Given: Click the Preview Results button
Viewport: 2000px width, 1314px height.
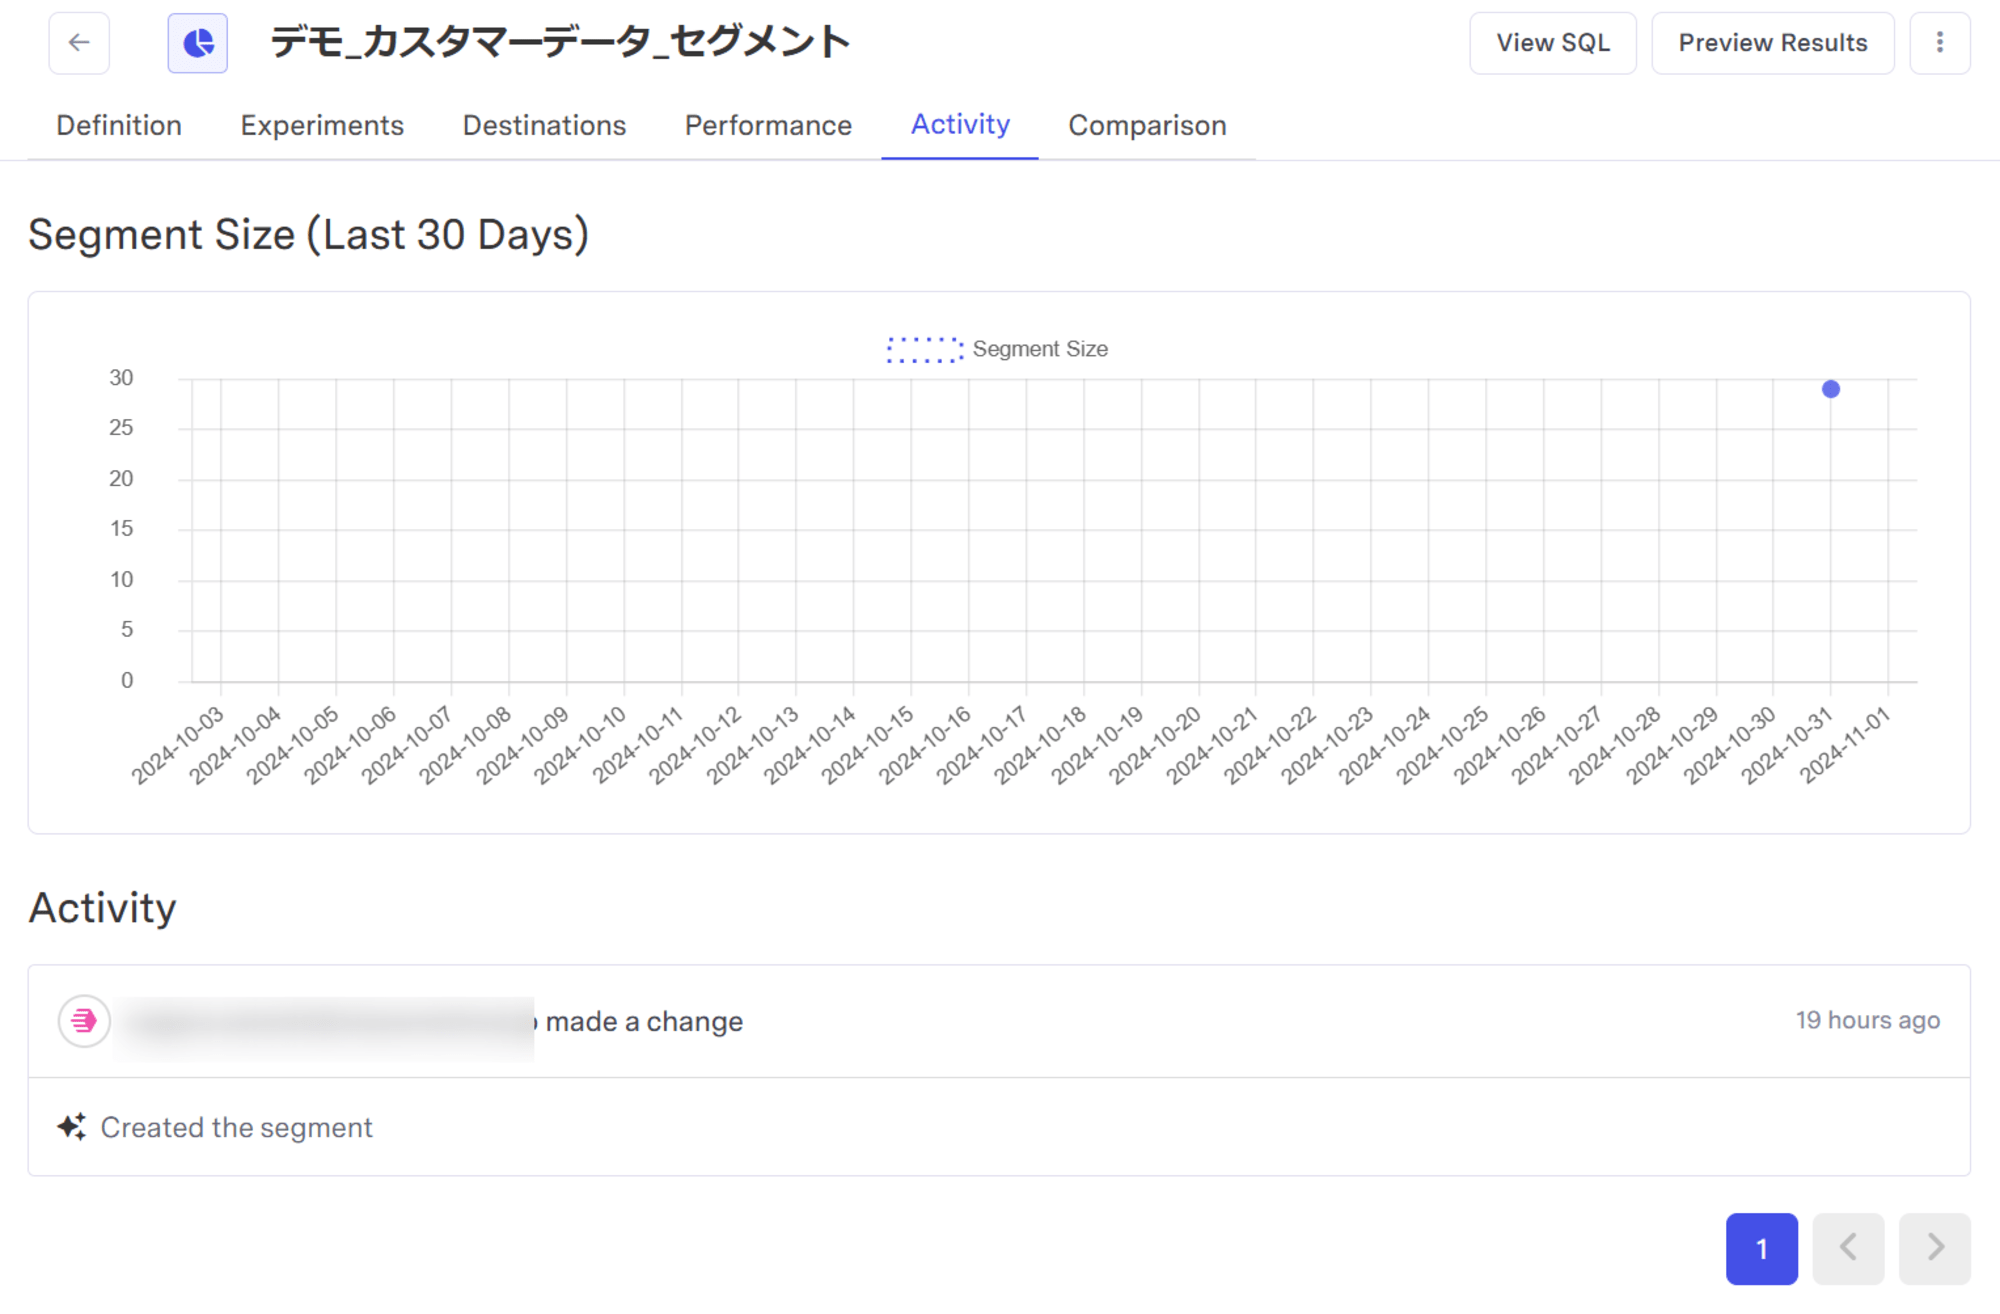Looking at the screenshot, I should tap(1773, 43).
